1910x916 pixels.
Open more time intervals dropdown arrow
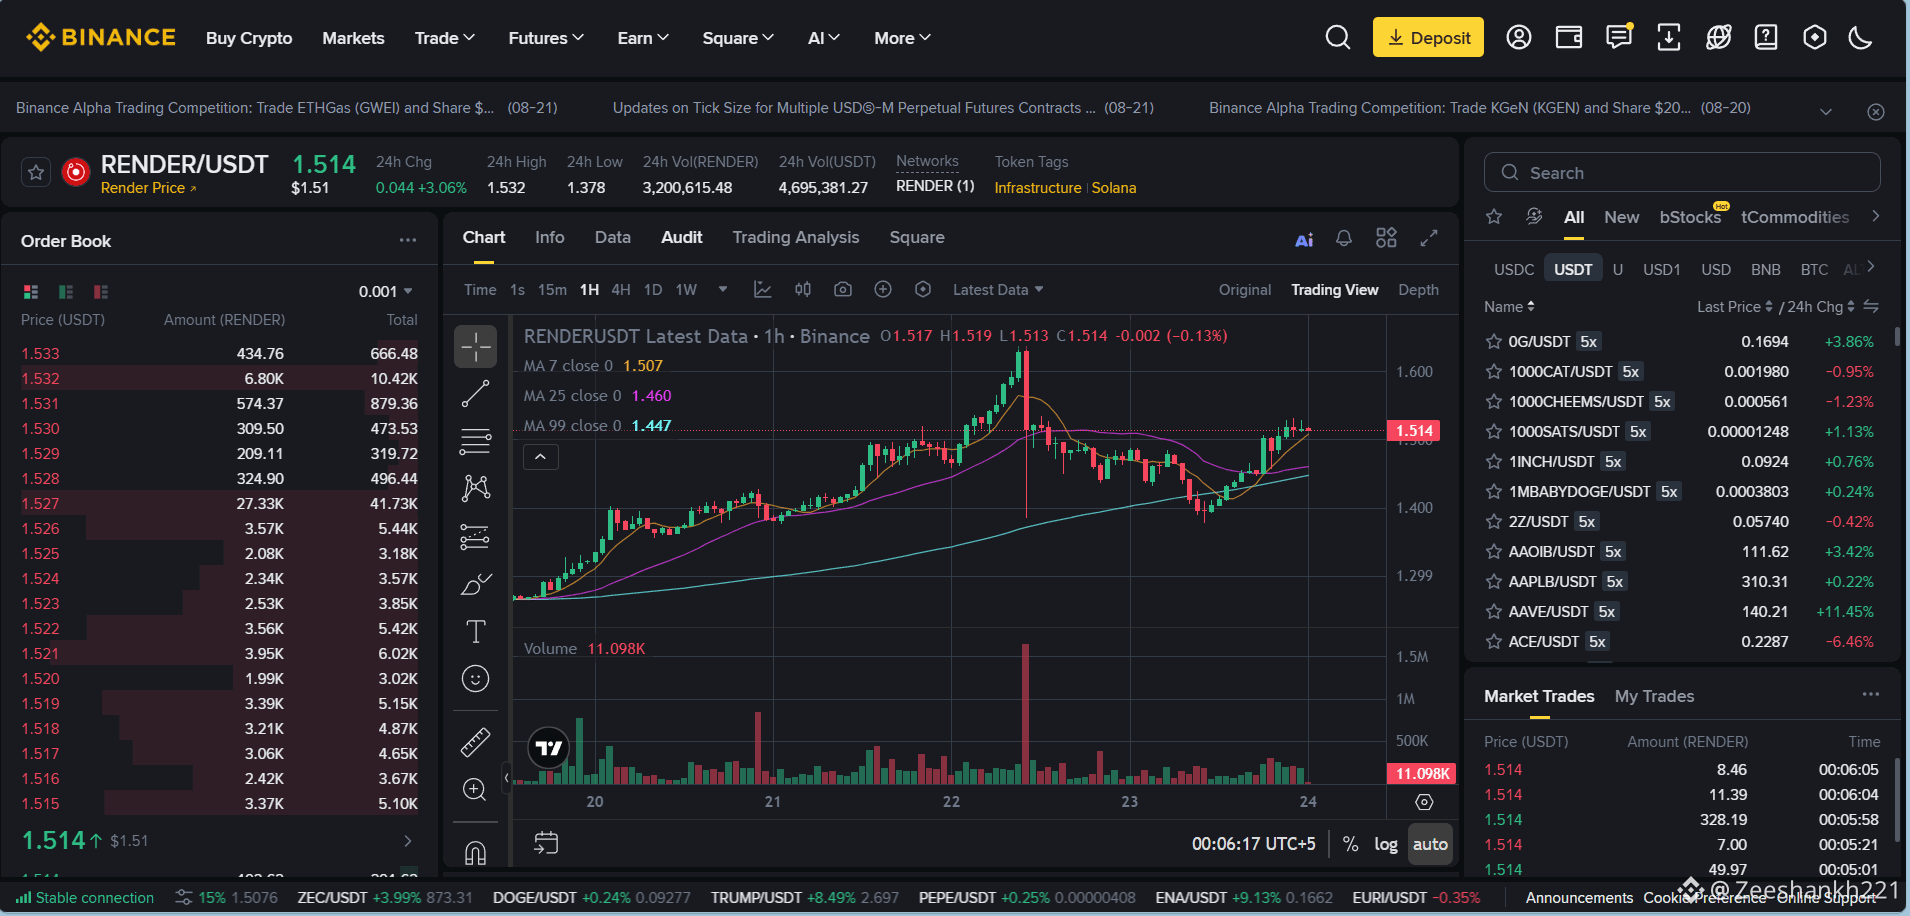coord(723,289)
